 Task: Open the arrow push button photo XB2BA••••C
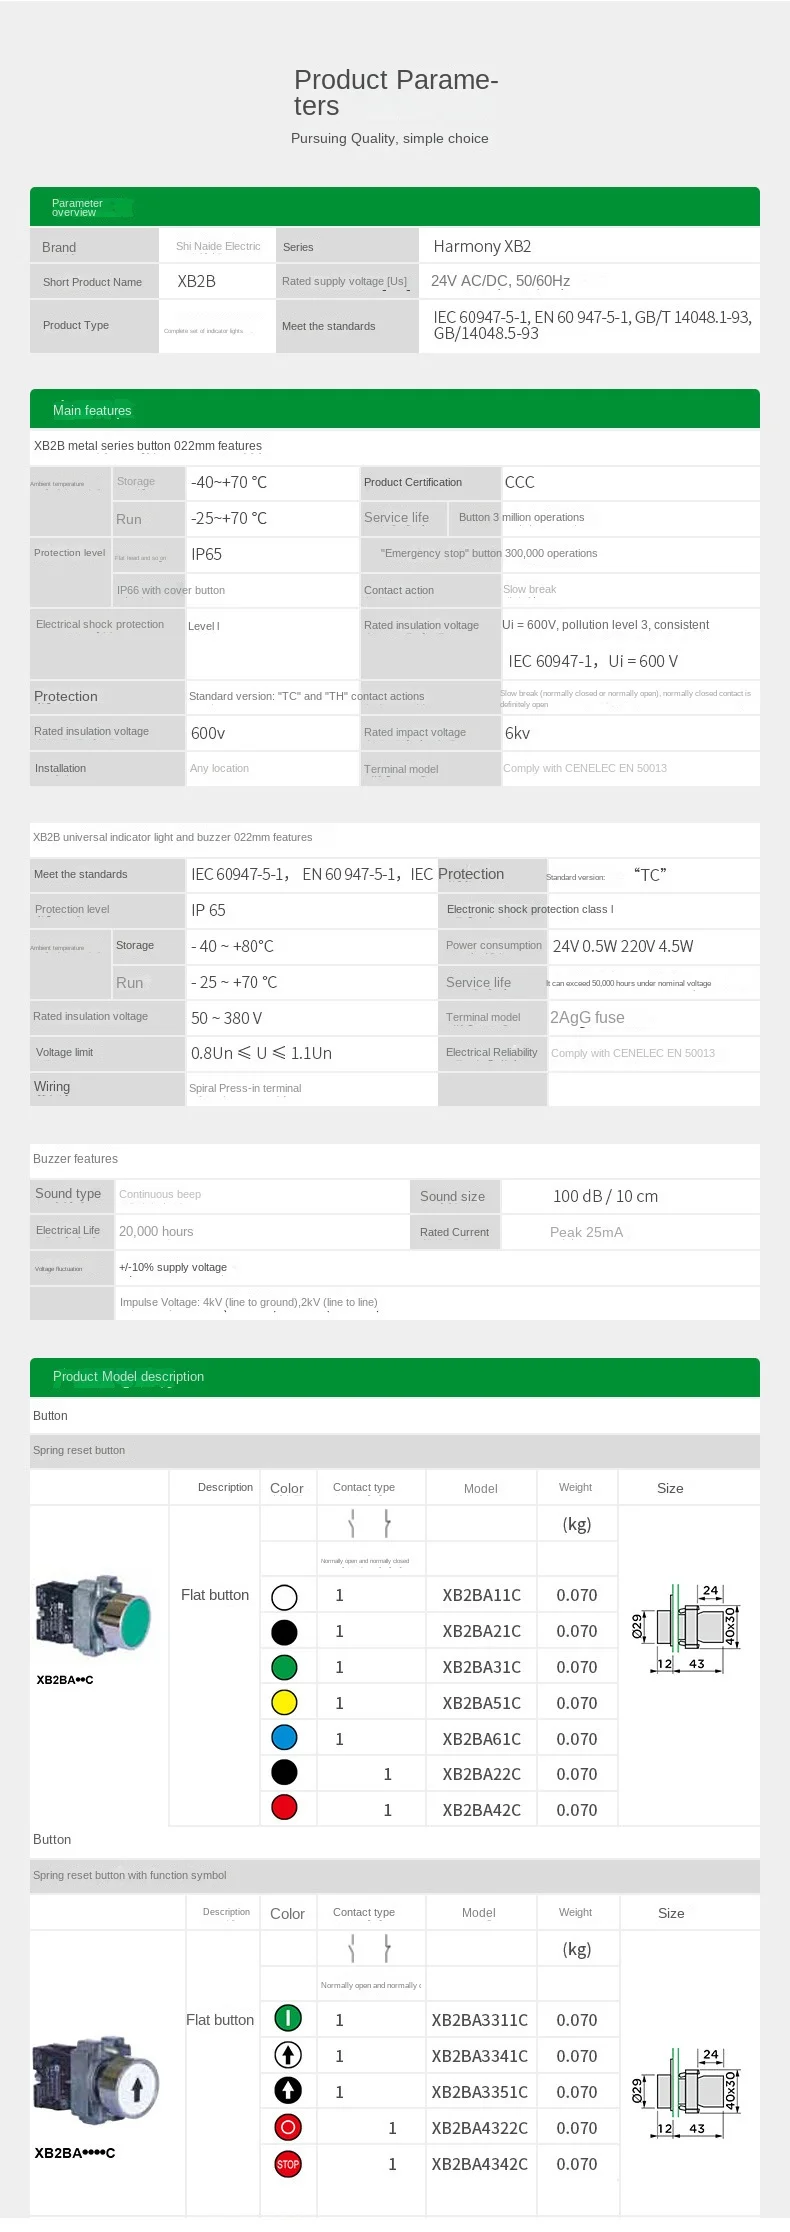point(96,2080)
